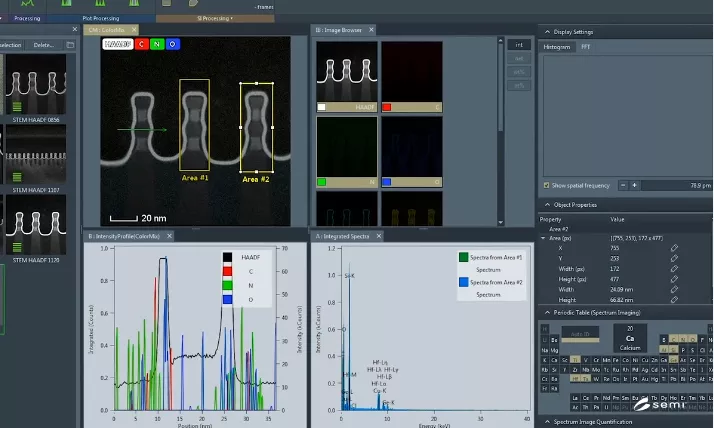Select titanium (Ti) in the periodic table
Viewport: 714px width, 428px height.
(x=575, y=360)
